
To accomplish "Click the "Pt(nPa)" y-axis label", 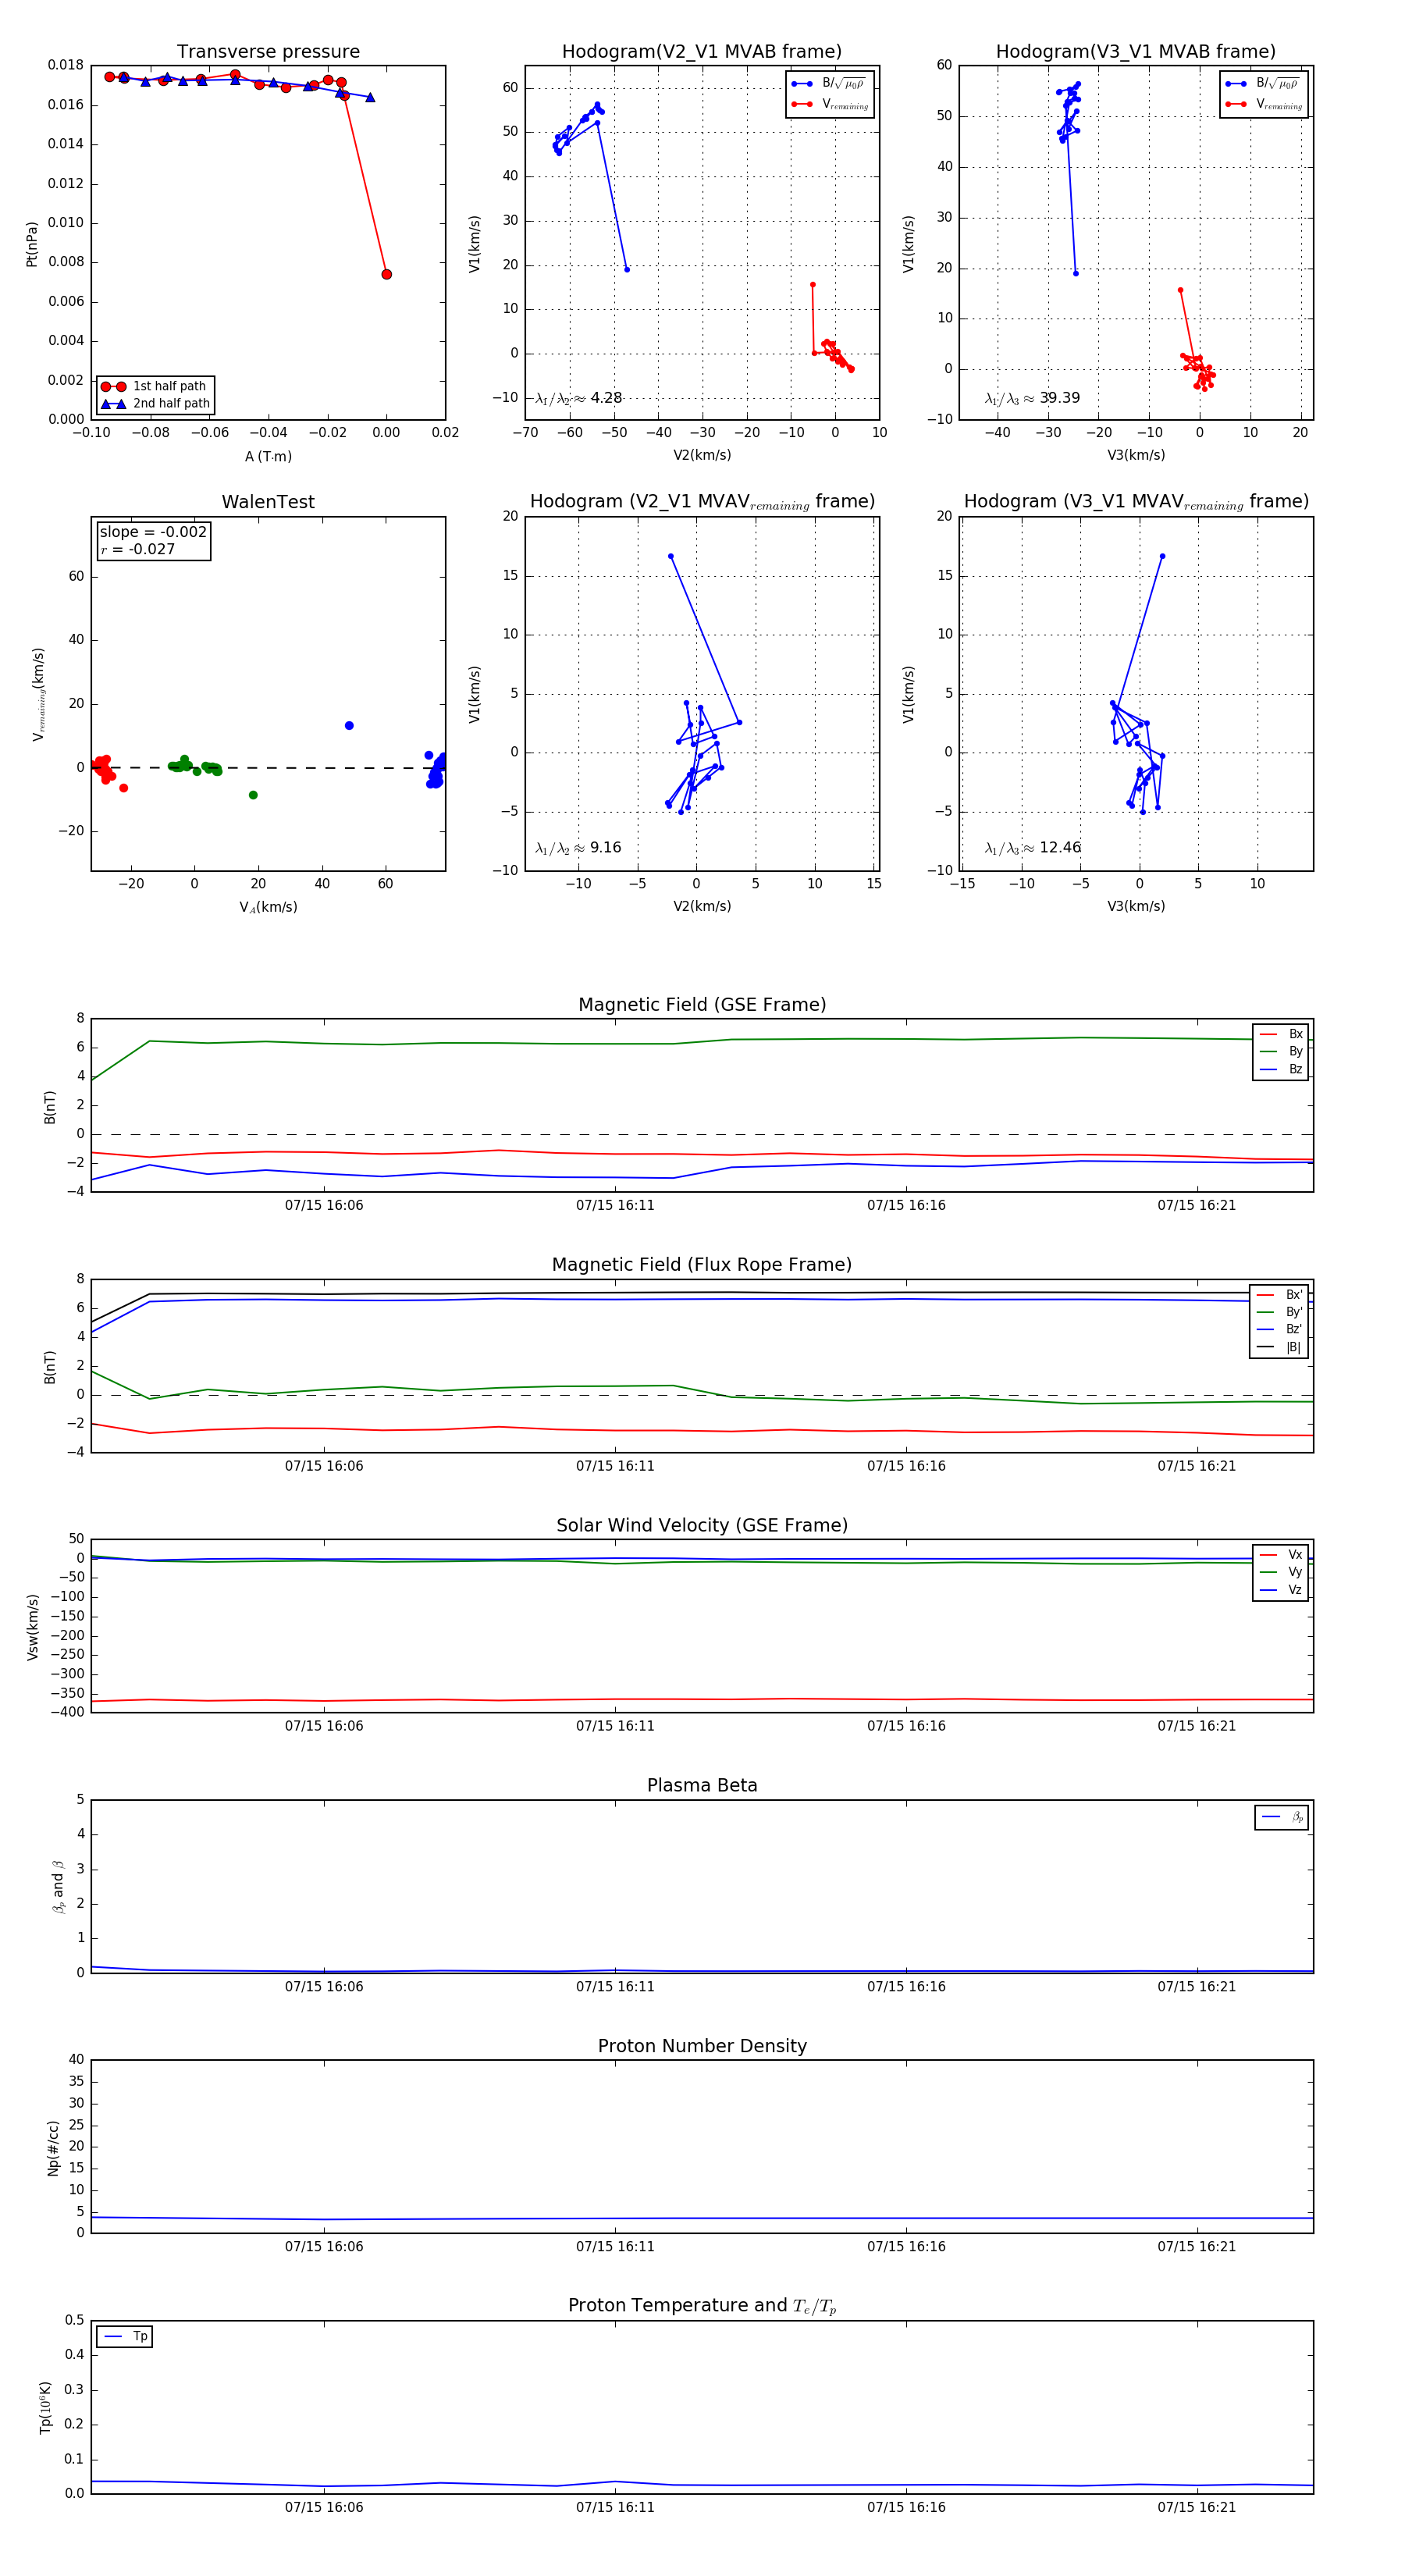I will coord(31,243).
